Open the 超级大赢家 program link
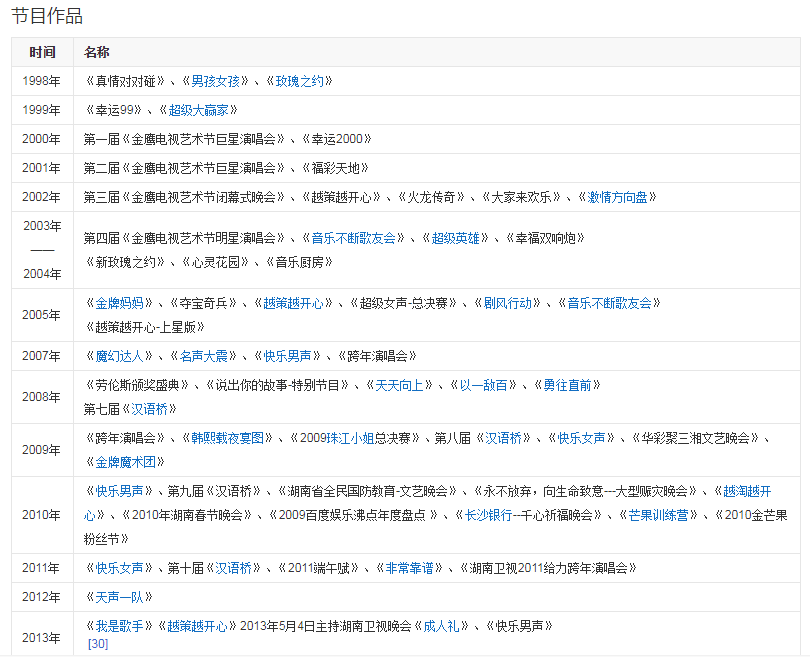Screen dimensions: 810x657 (x=203, y=110)
